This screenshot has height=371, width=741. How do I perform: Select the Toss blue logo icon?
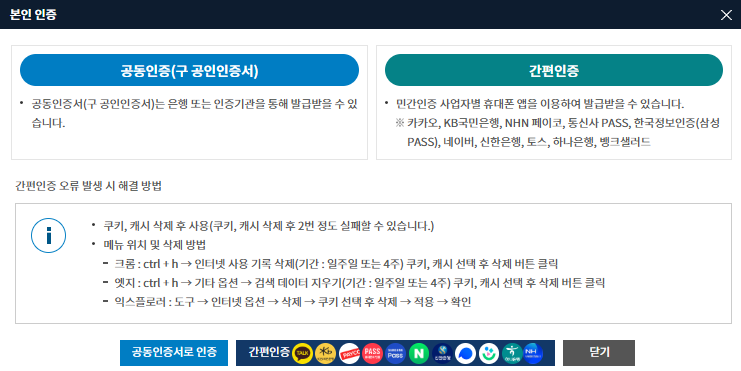point(465,353)
